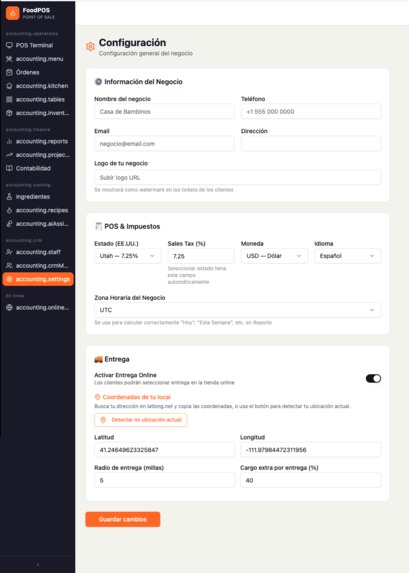Click the Subir logo URL field
Screen dimensions: 409x573
[238, 177]
